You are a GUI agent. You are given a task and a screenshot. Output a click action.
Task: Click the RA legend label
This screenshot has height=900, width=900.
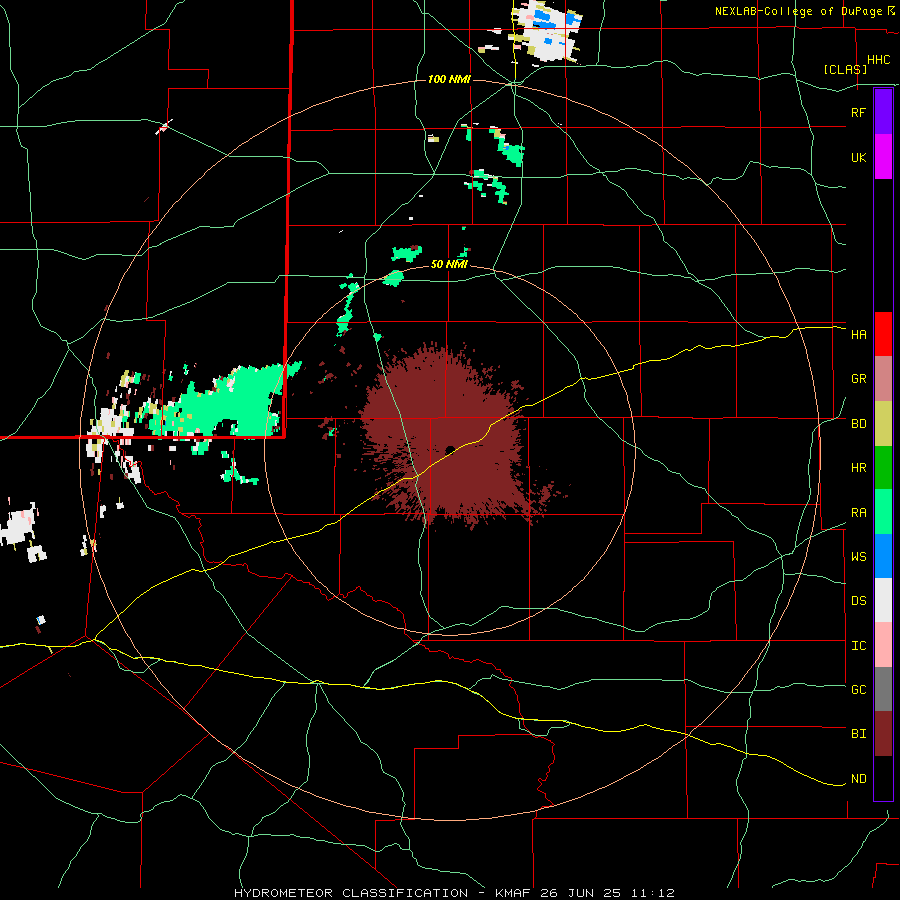(x=858, y=513)
